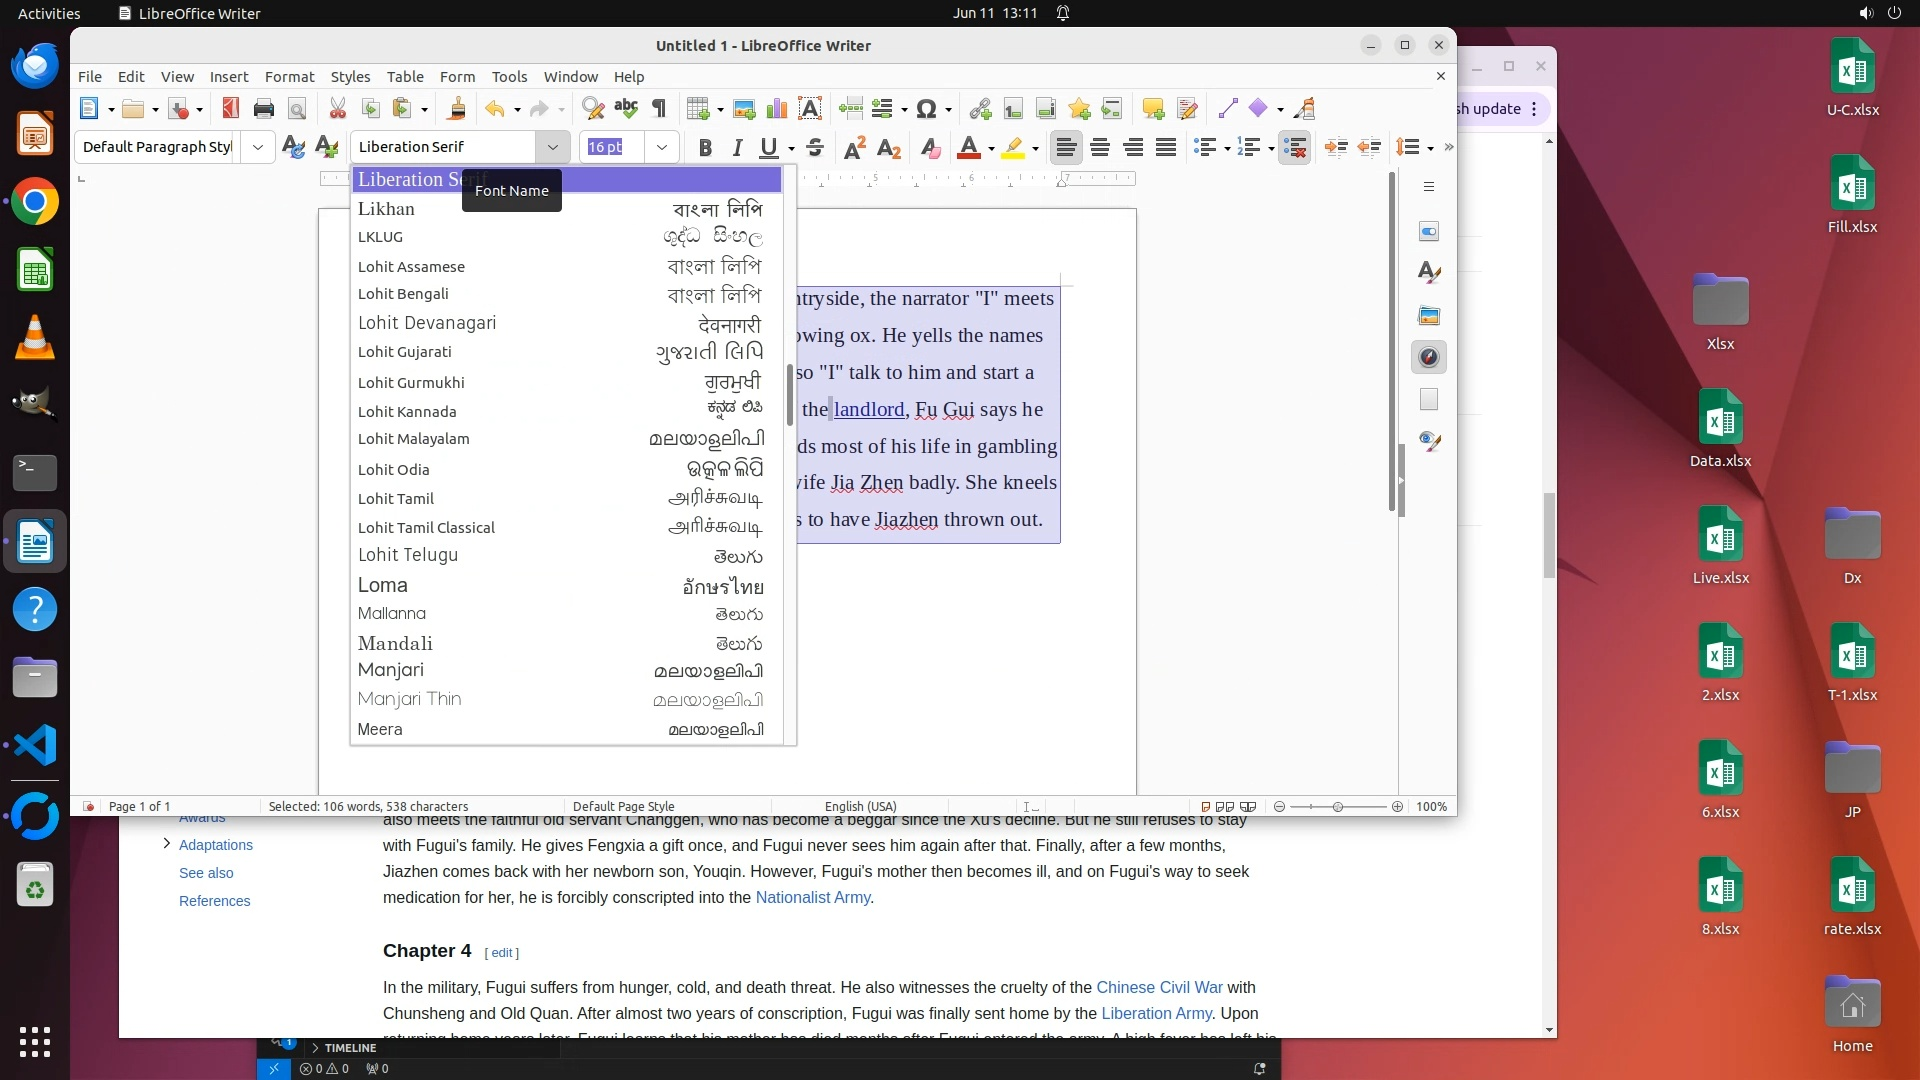The width and height of the screenshot is (1920, 1080).
Task: Click the zoom slider in status bar
Action: (x=1337, y=807)
